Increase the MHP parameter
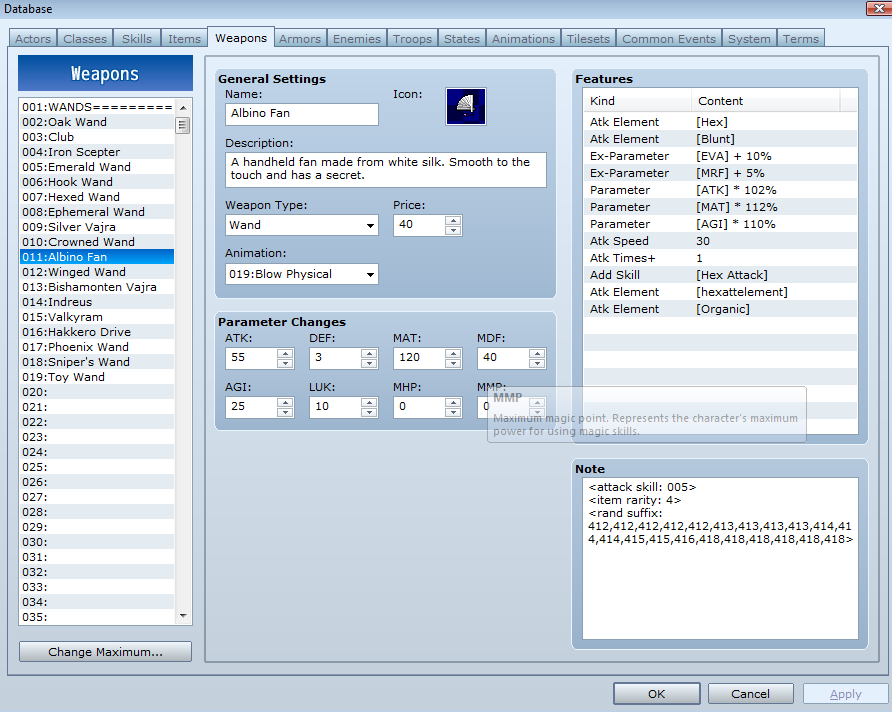This screenshot has height=712, width=892. tap(453, 403)
